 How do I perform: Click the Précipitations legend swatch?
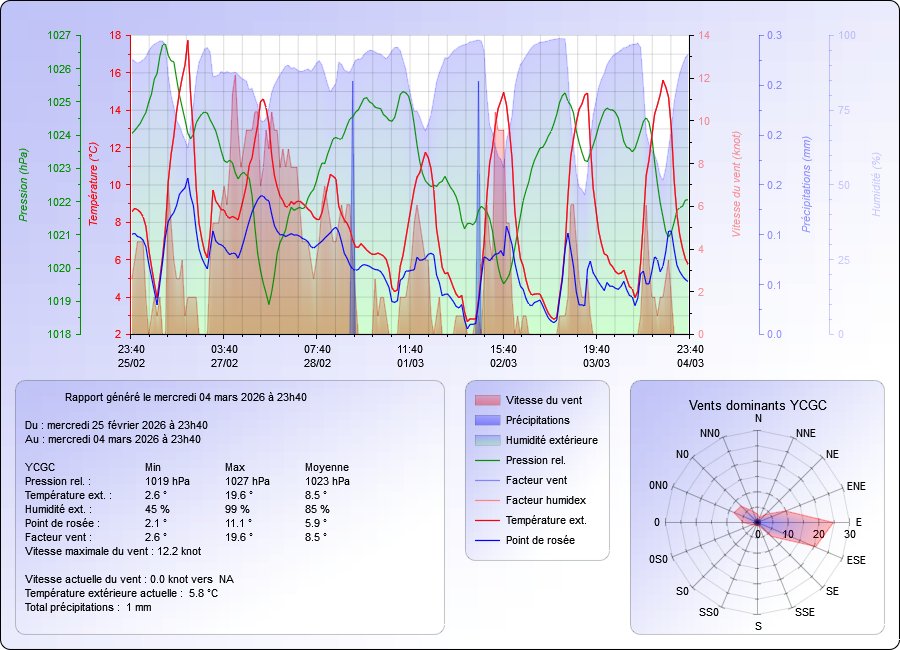[486, 420]
